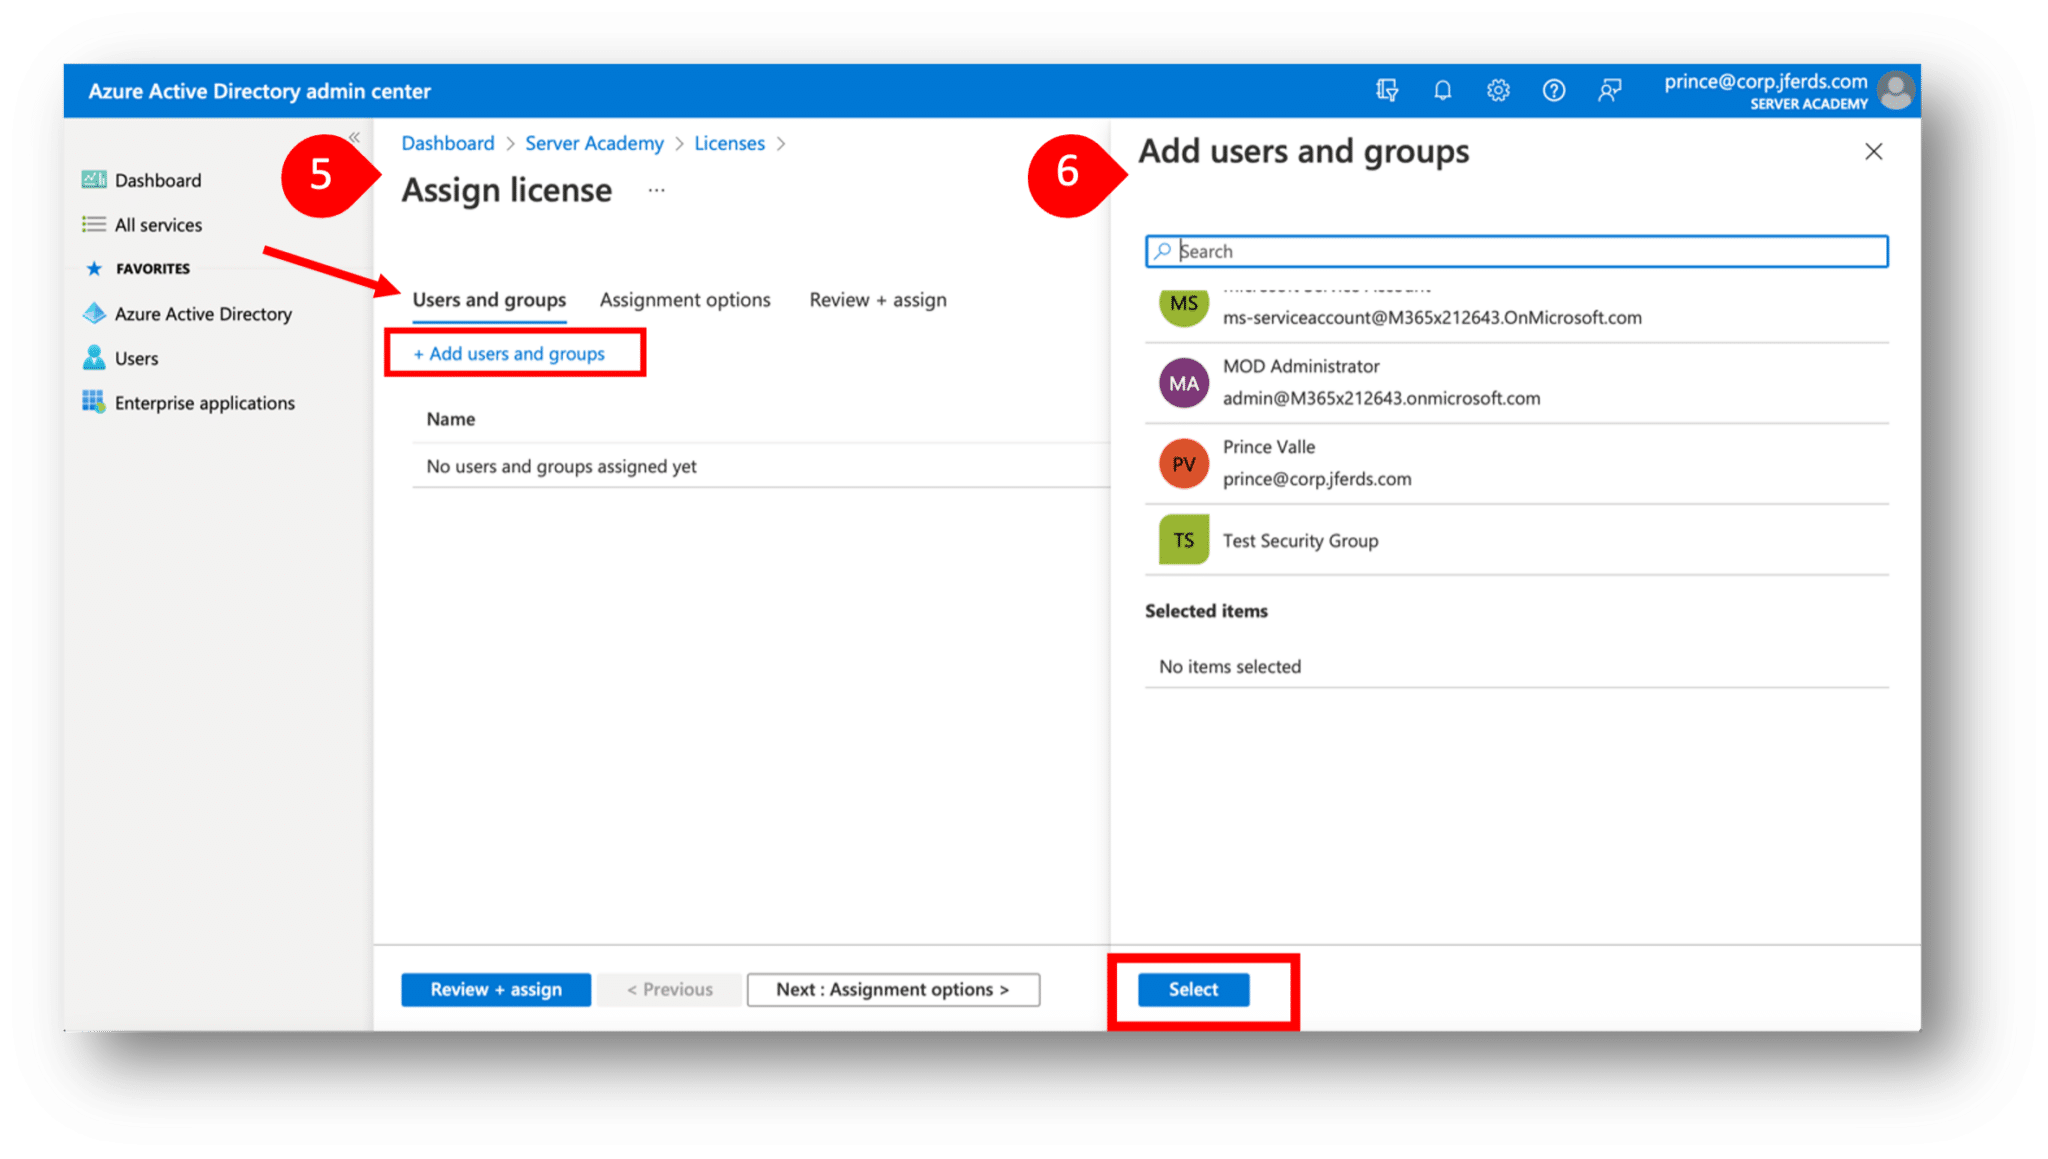Click Next : Assignment options button
Image resolution: width=2048 pixels, height=1159 pixels.
(892, 989)
